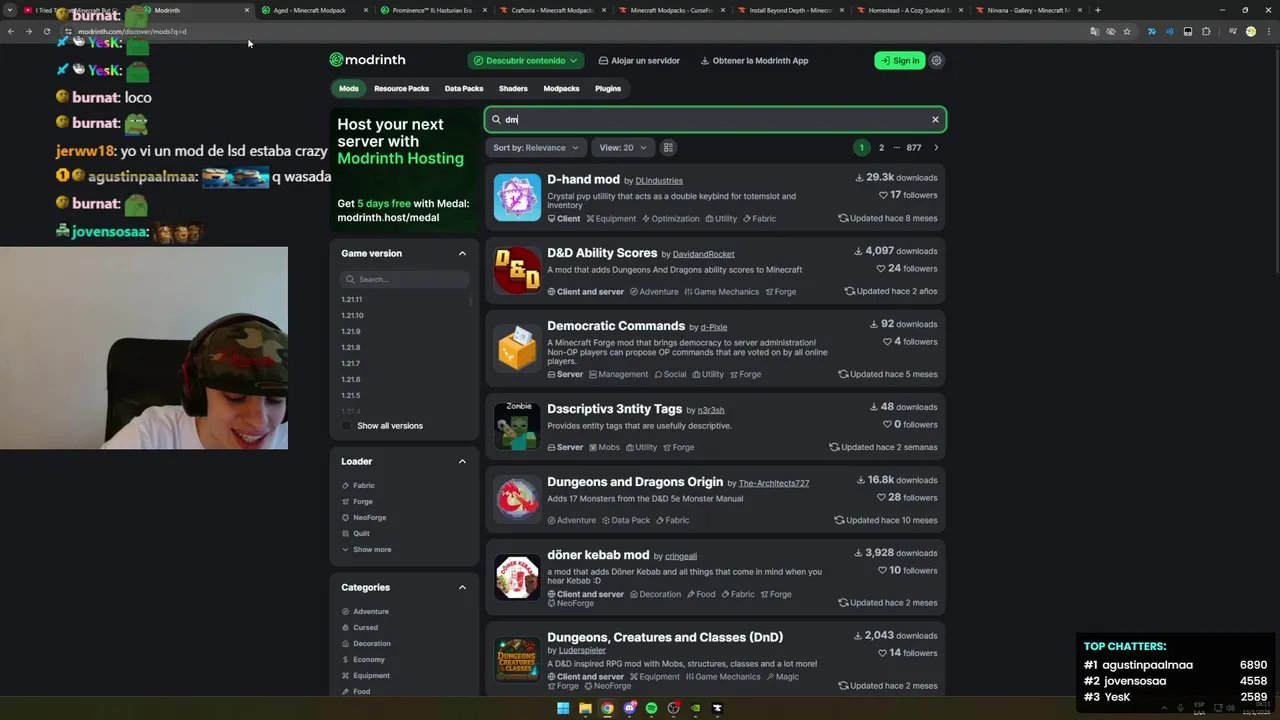1280x720 pixels.
Task: Open author cringeali profile link
Action: (x=681, y=556)
